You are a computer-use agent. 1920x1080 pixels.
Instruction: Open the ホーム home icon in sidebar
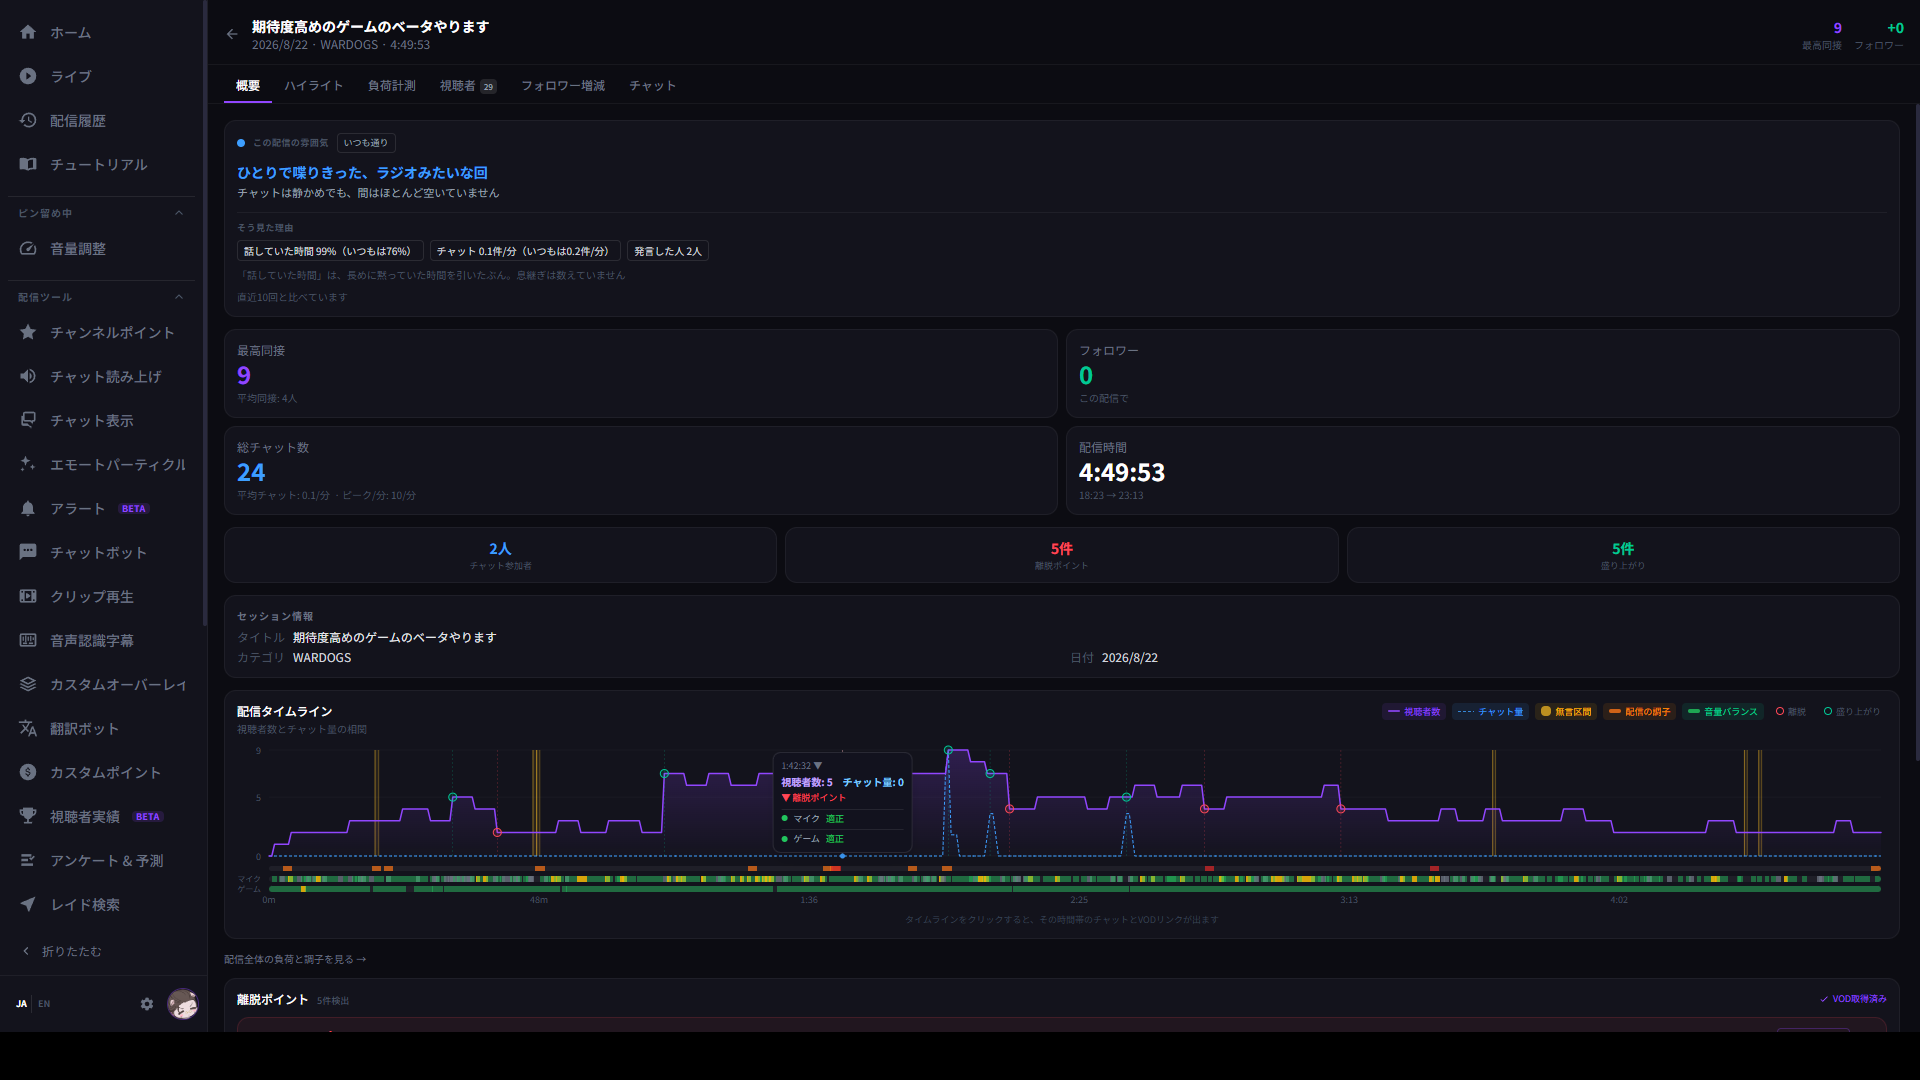[x=28, y=32]
